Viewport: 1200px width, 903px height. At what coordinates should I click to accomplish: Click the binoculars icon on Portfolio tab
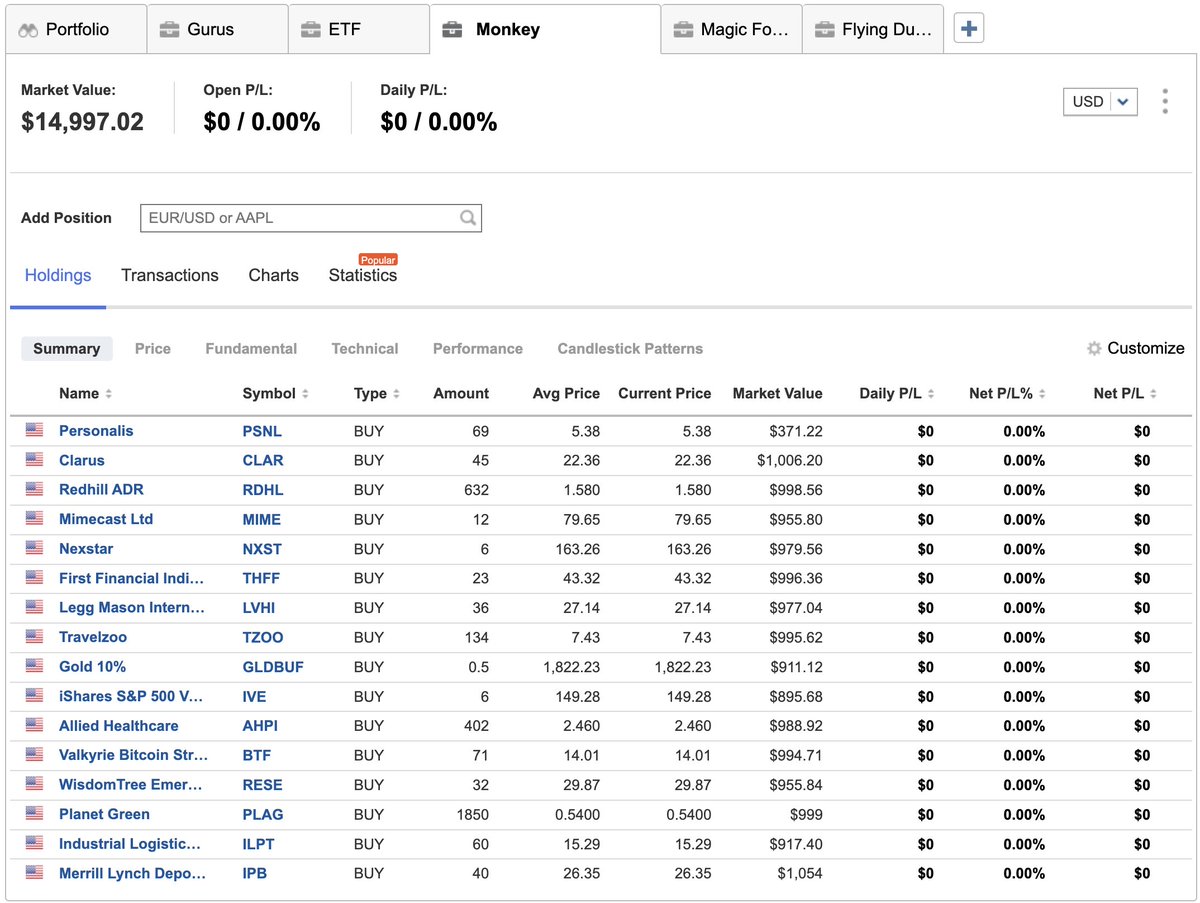click(x=29, y=29)
